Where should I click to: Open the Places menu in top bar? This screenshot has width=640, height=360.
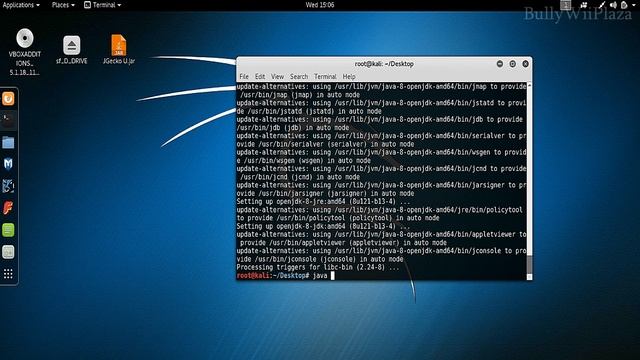(x=63, y=5)
